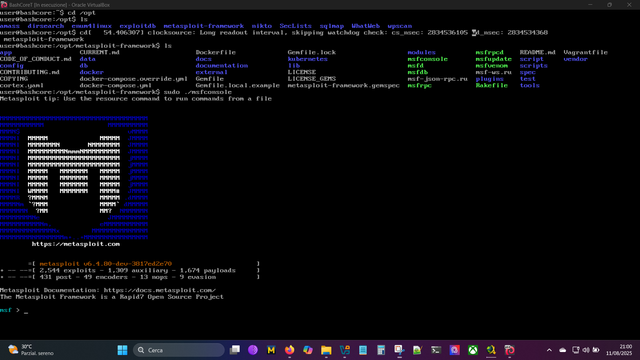Click 'metasploit-framework.gemspec' file name
Image resolution: width=640 pixels, height=360 pixels.
pyautogui.click(x=343, y=85)
